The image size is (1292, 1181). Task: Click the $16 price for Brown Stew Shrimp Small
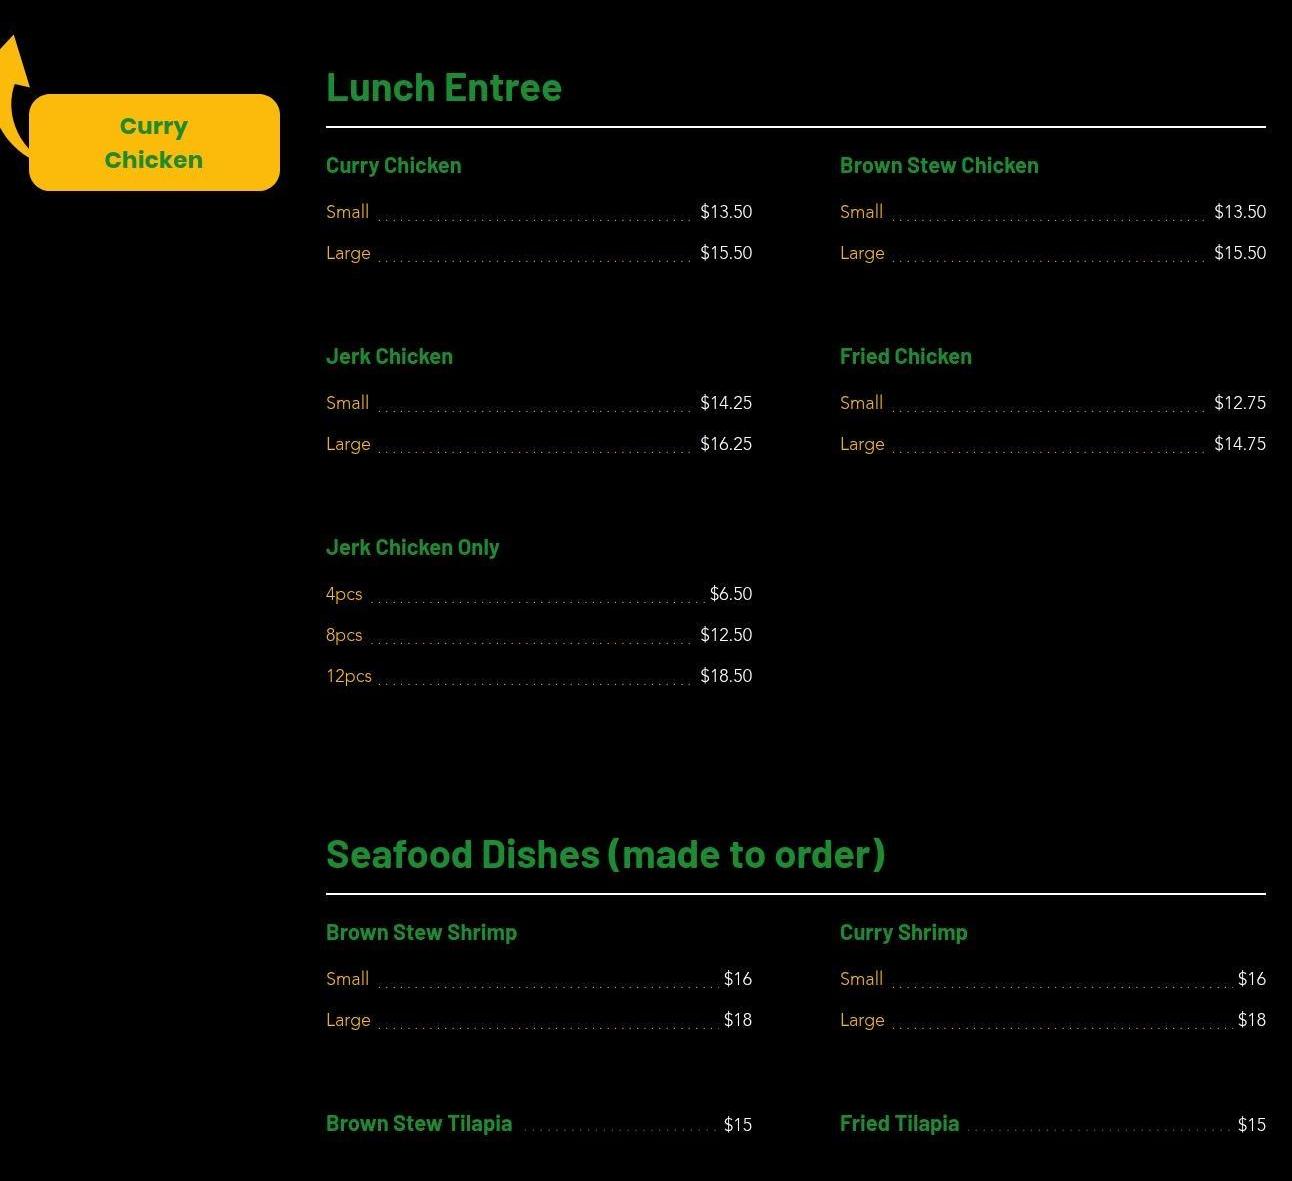click(738, 979)
